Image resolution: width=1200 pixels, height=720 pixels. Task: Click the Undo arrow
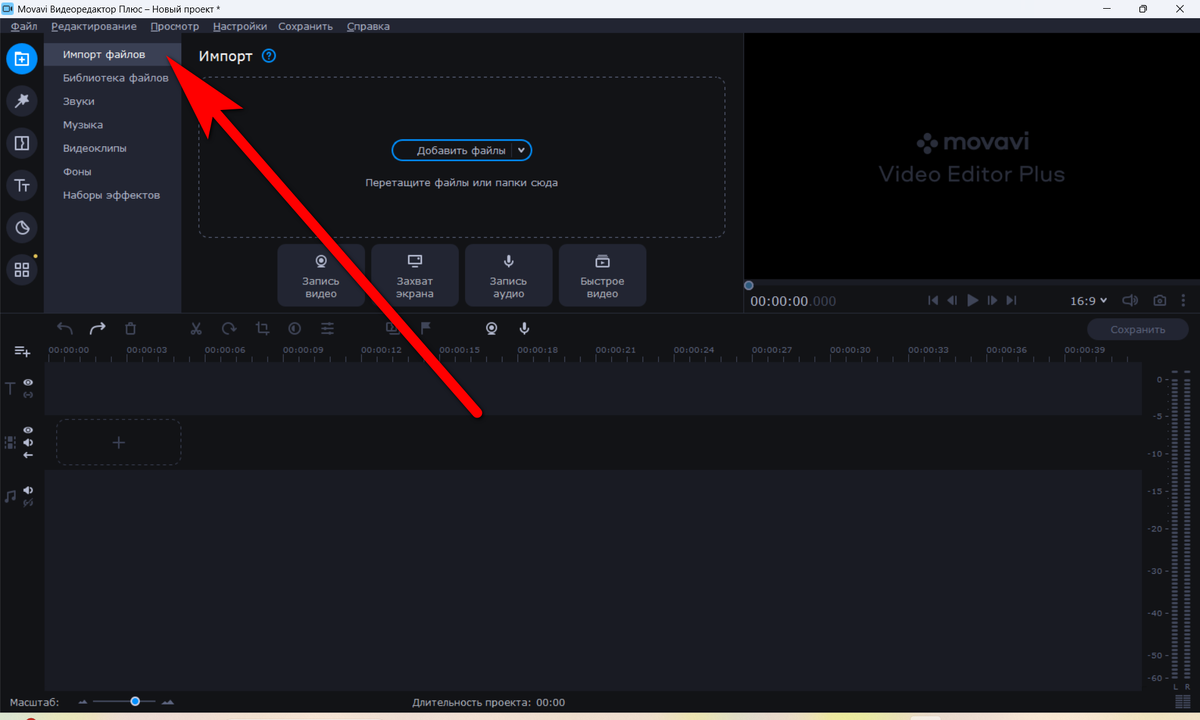coord(64,328)
